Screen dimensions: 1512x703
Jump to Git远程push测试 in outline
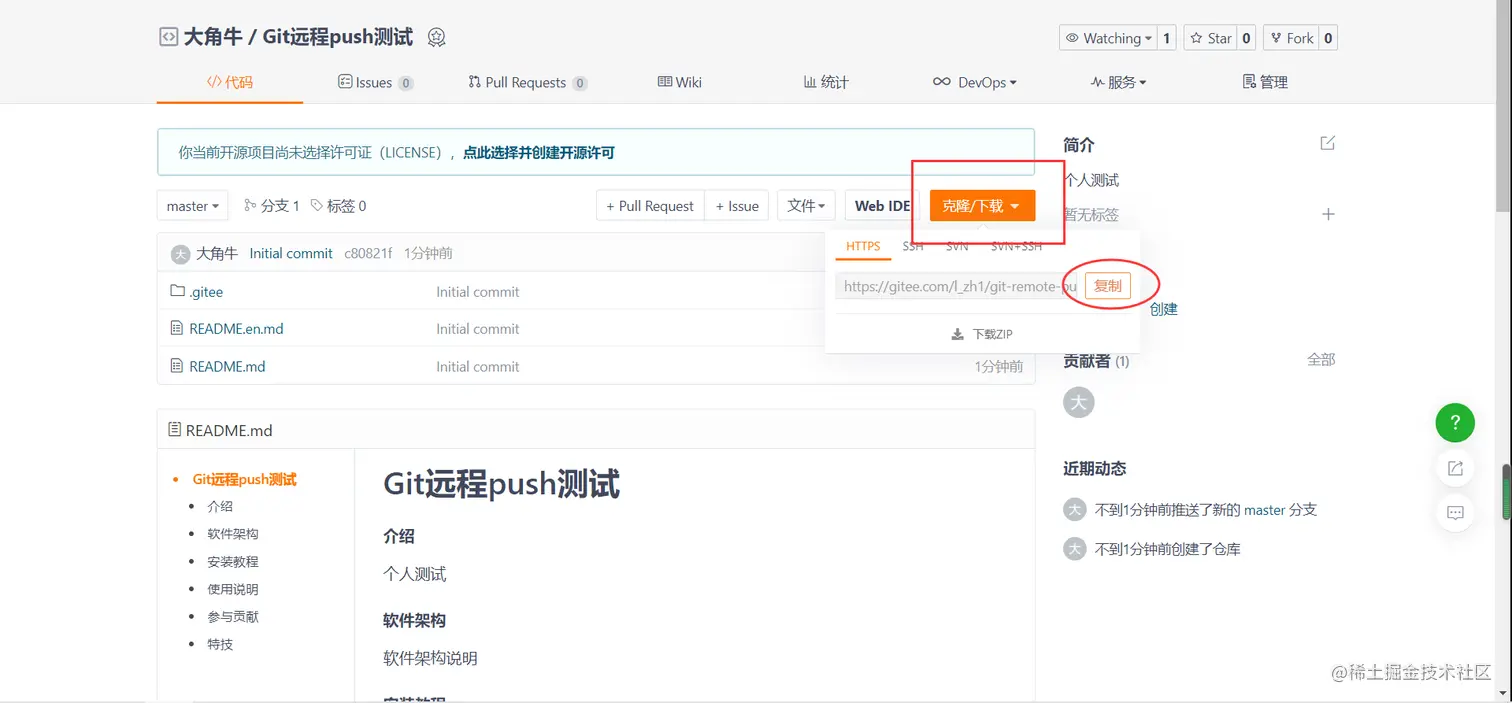tap(245, 479)
